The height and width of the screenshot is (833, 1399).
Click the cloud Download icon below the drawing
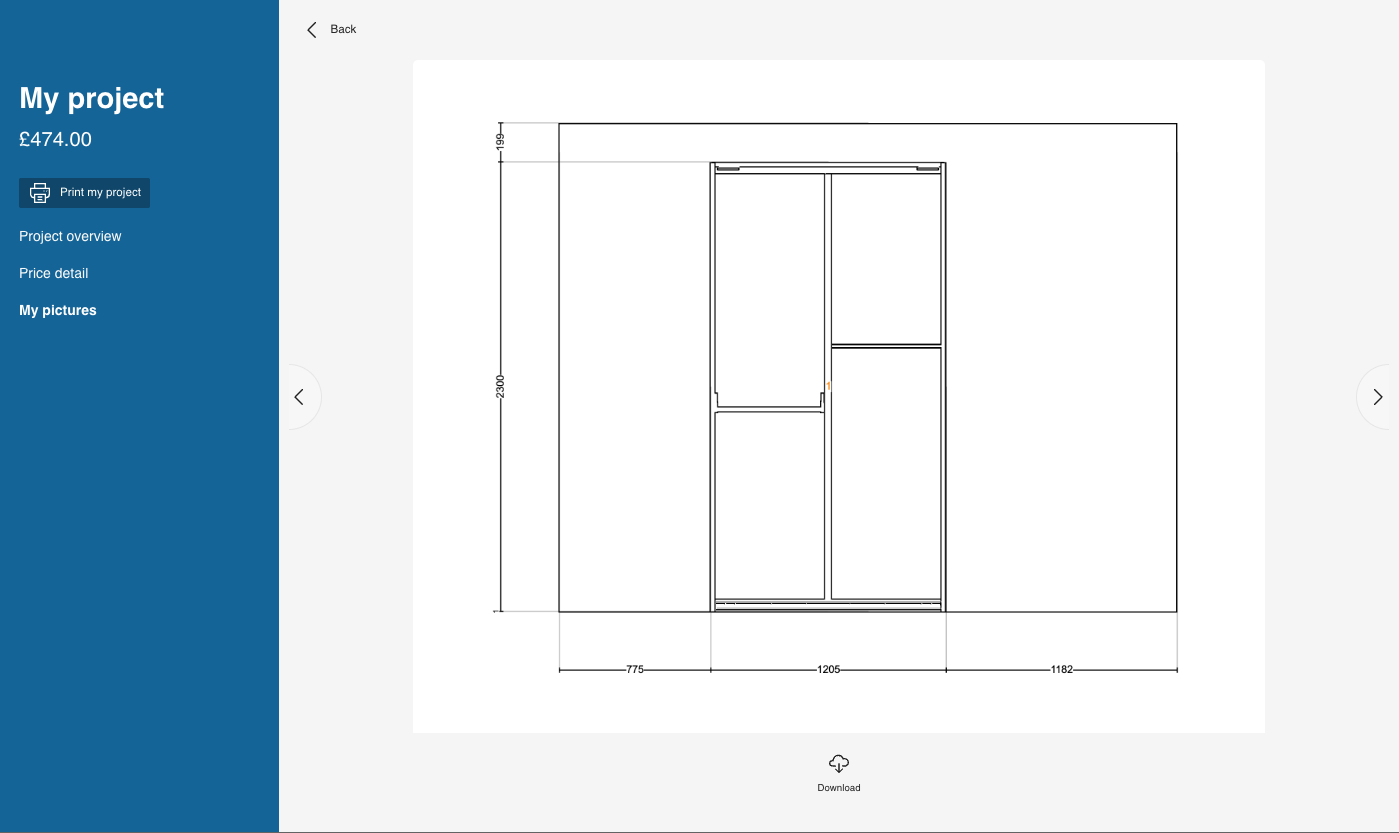(838, 762)
